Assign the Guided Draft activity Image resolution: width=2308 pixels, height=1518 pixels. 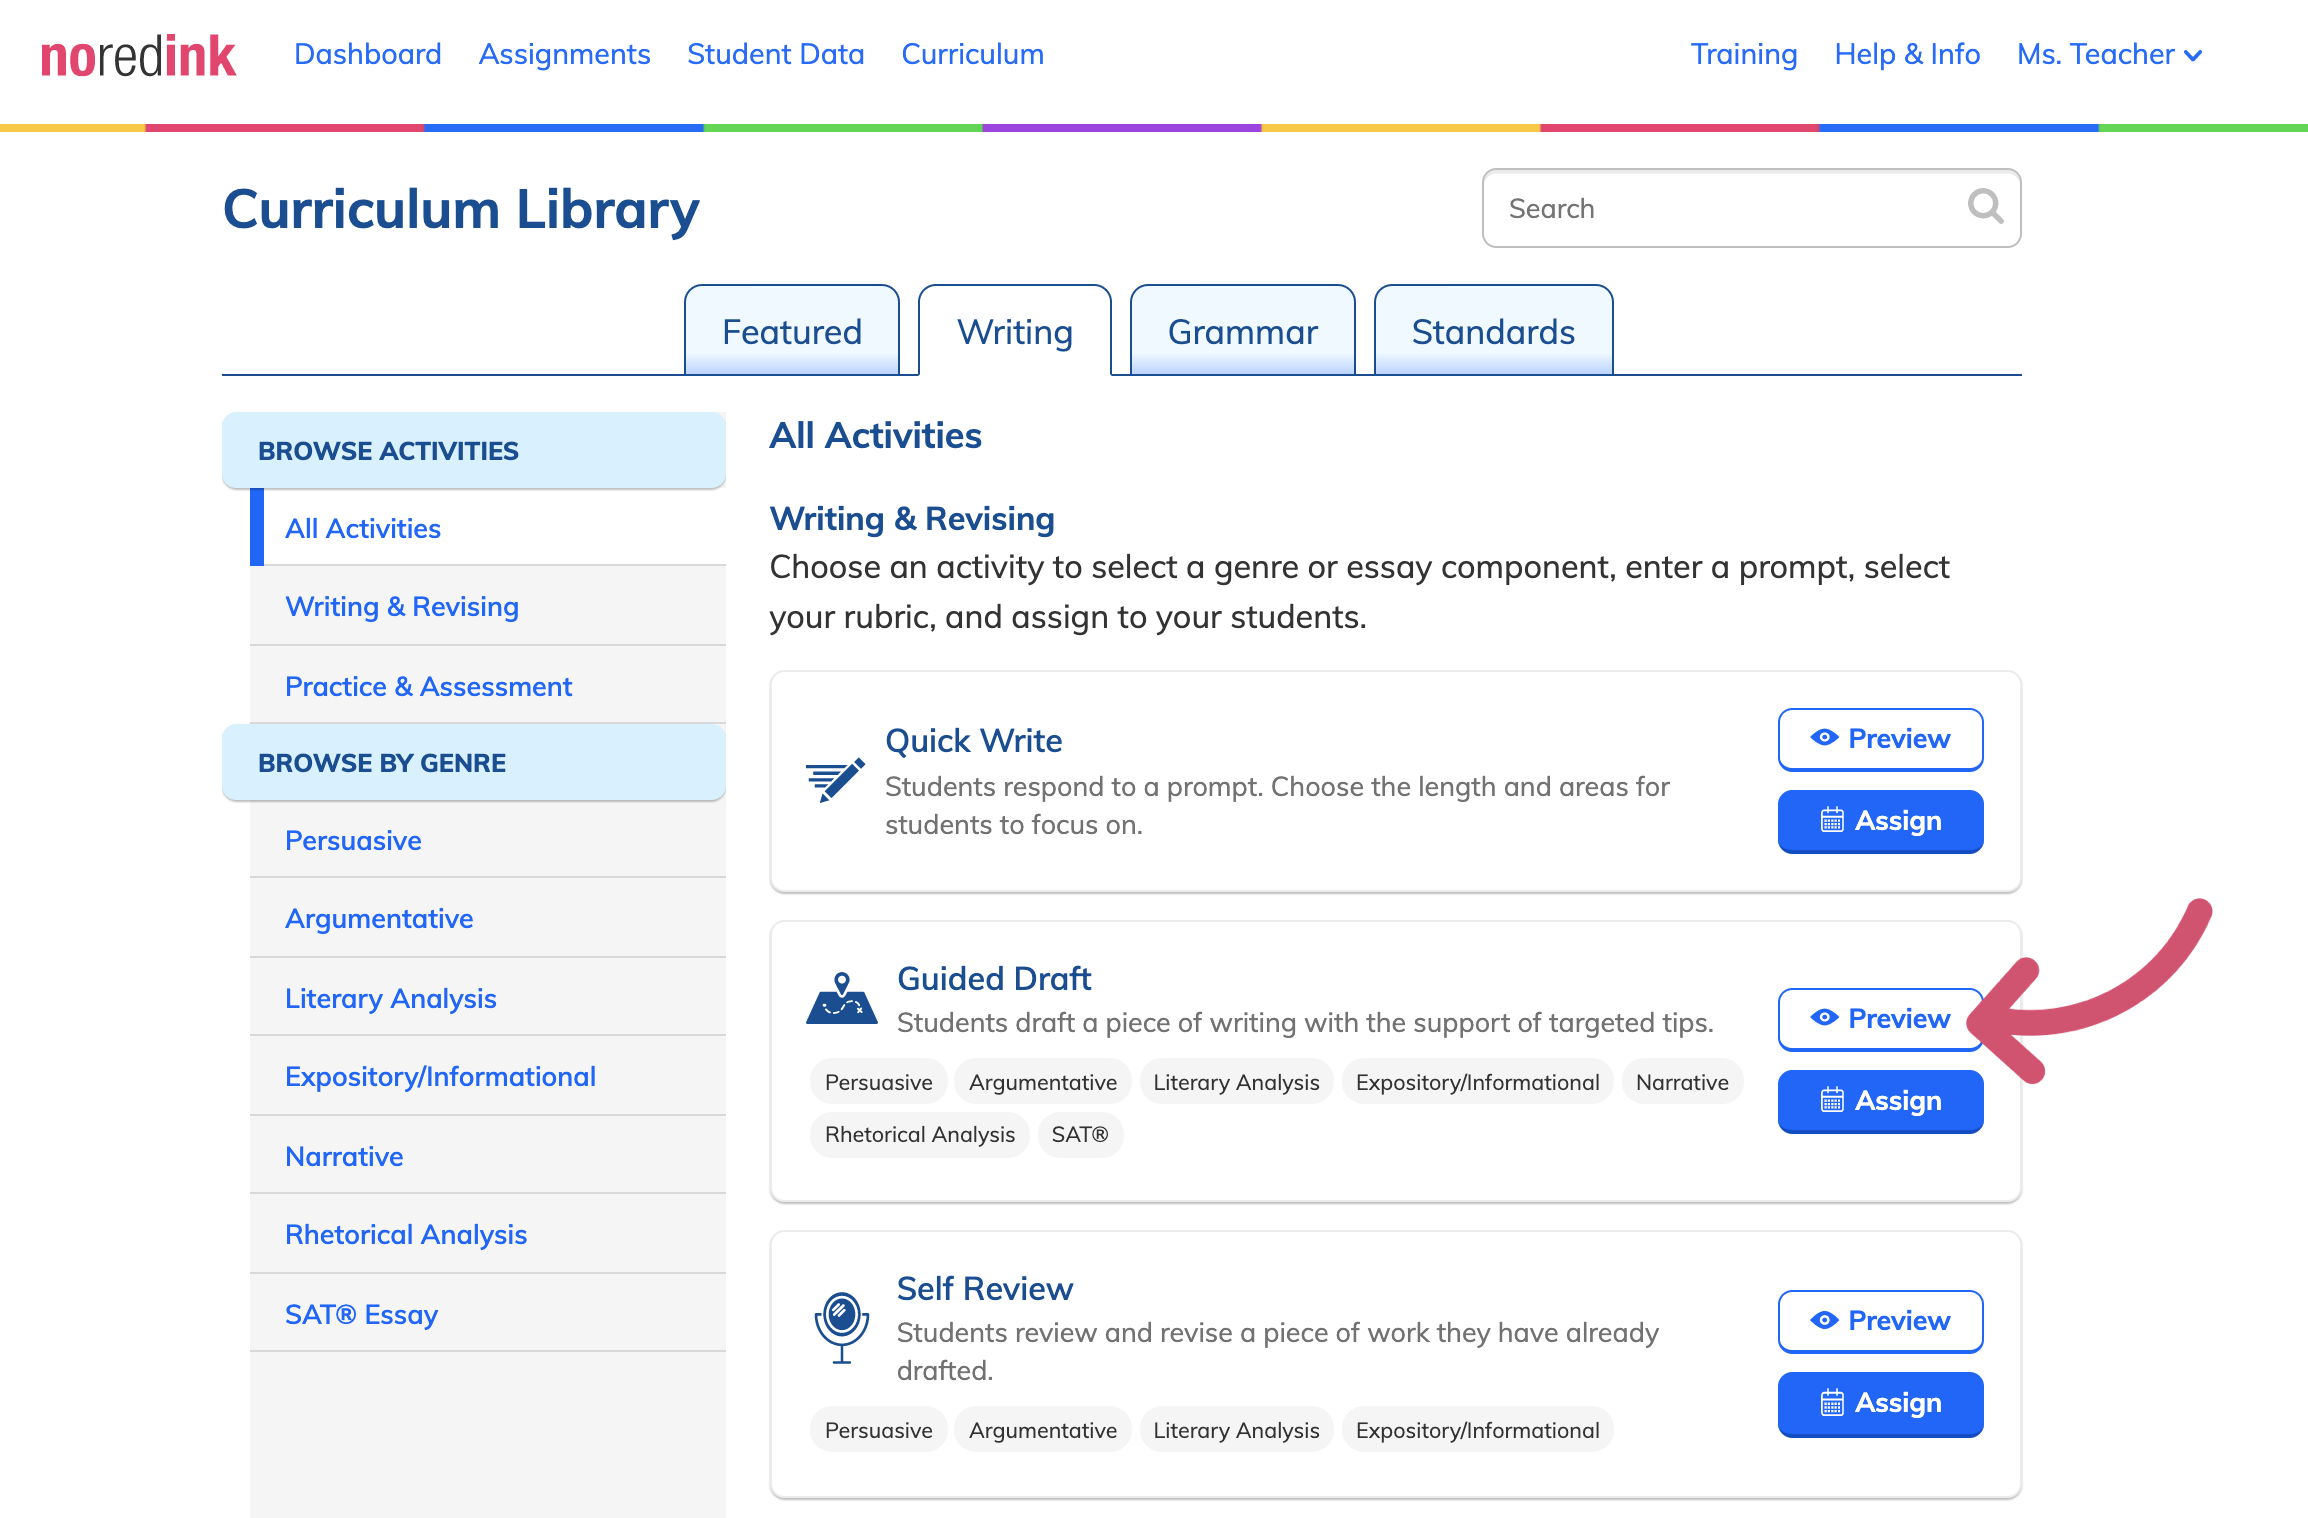click(x=1880, y=1101)
